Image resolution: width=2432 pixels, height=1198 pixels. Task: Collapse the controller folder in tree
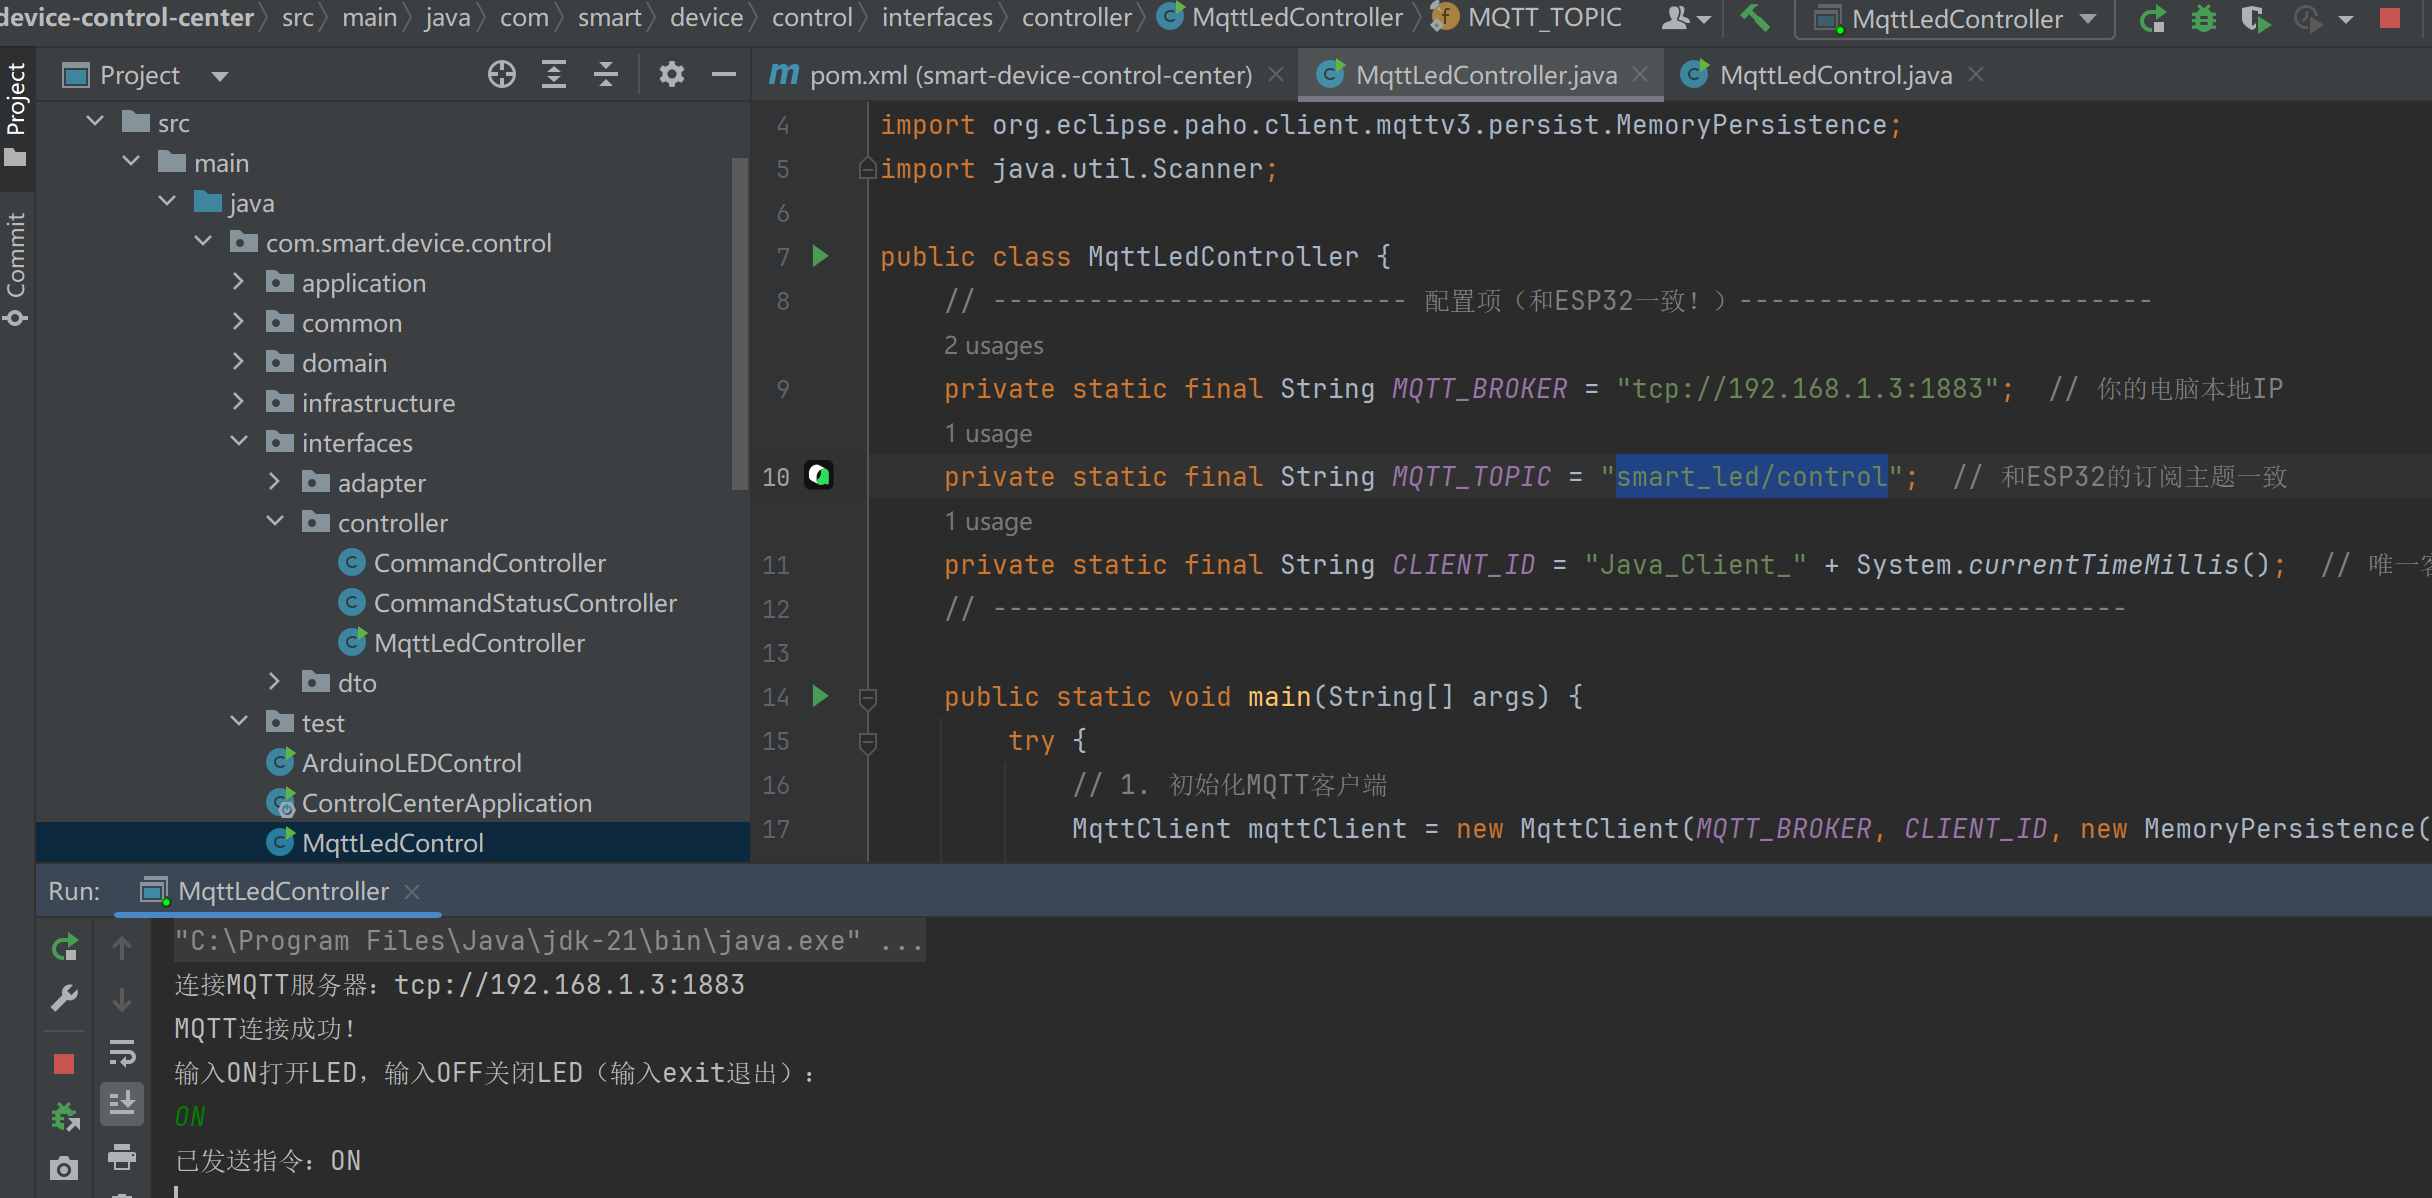(x=275, y=522)
